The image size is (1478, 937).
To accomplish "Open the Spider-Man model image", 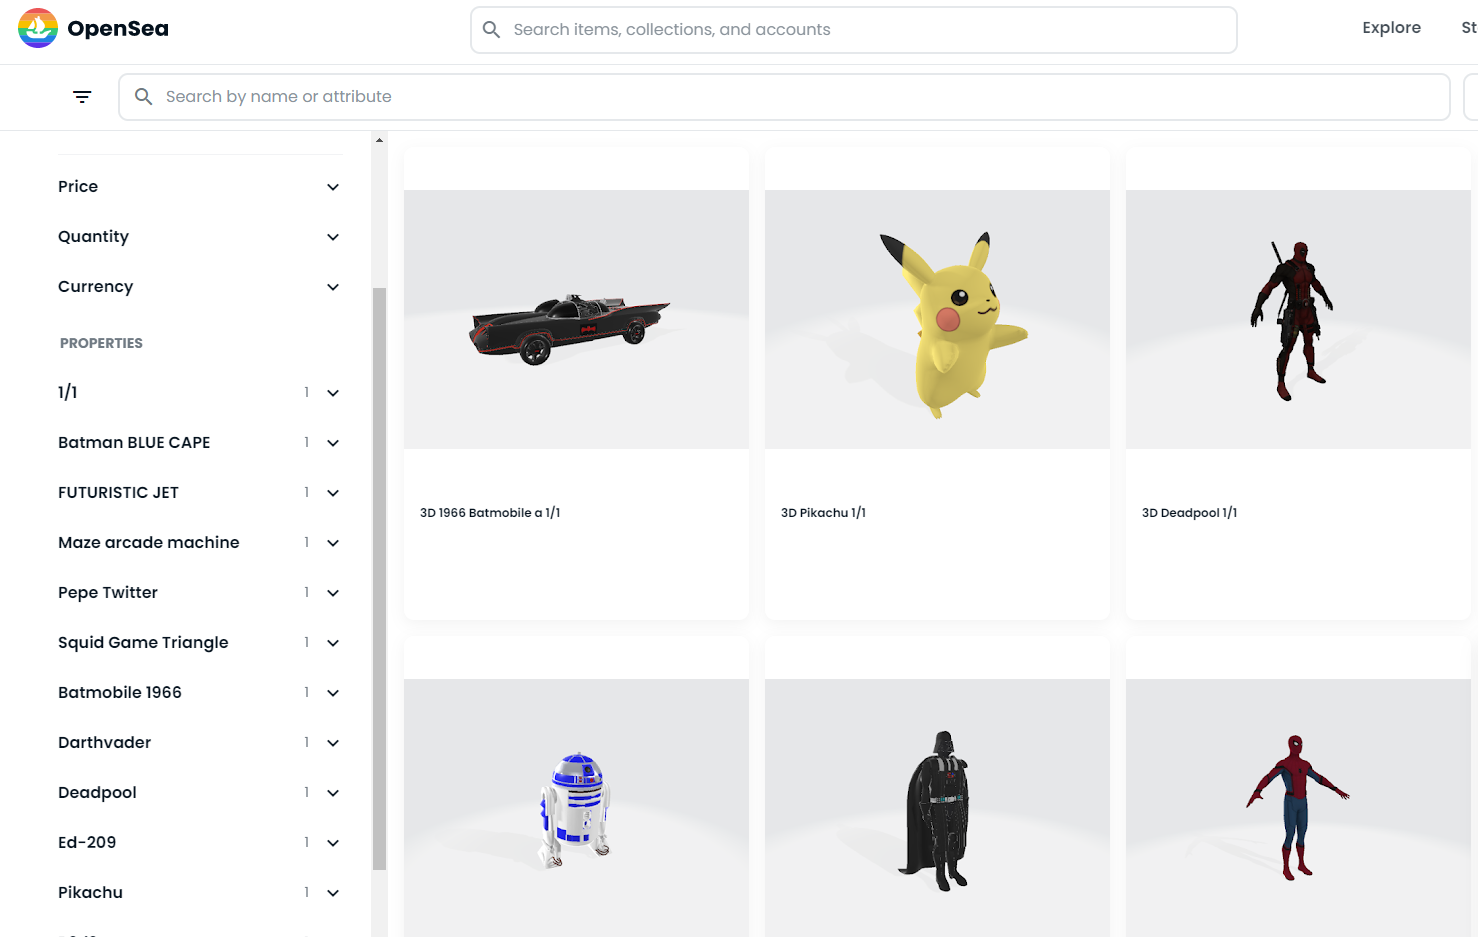I will 1298,808.
